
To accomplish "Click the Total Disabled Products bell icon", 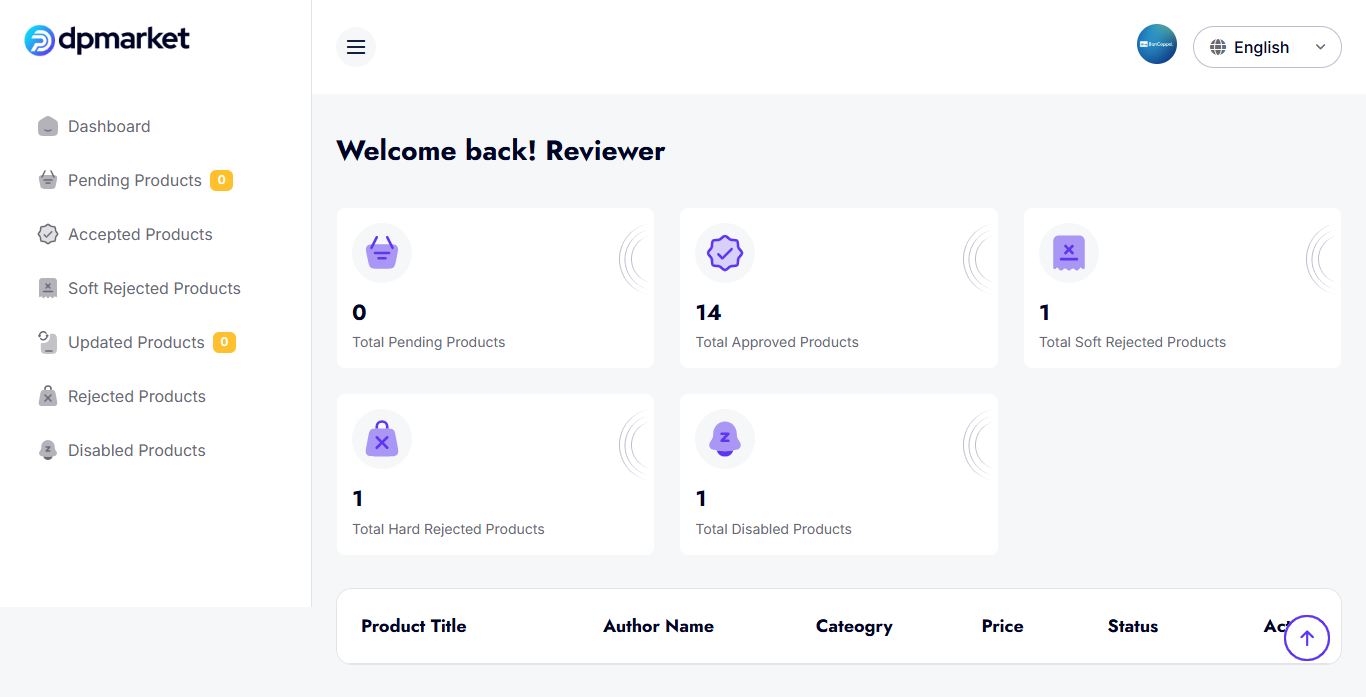I will (724, 439).
